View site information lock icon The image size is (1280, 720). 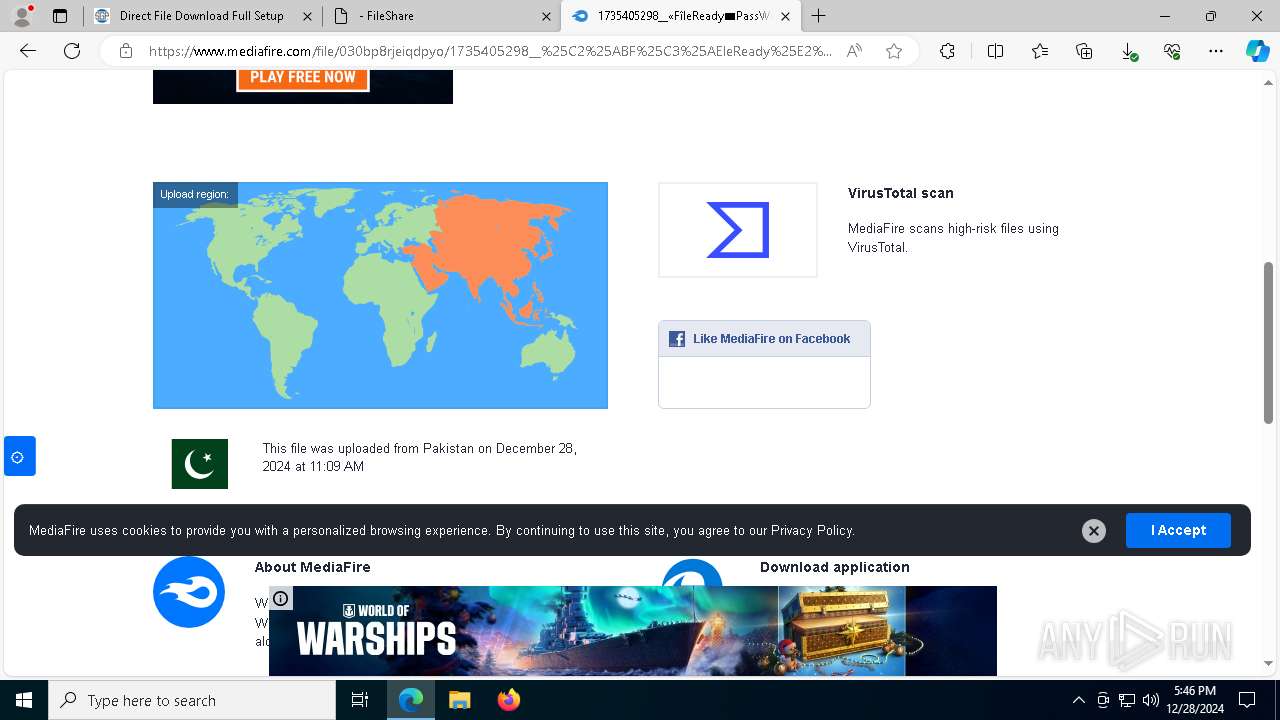point(125,51)
